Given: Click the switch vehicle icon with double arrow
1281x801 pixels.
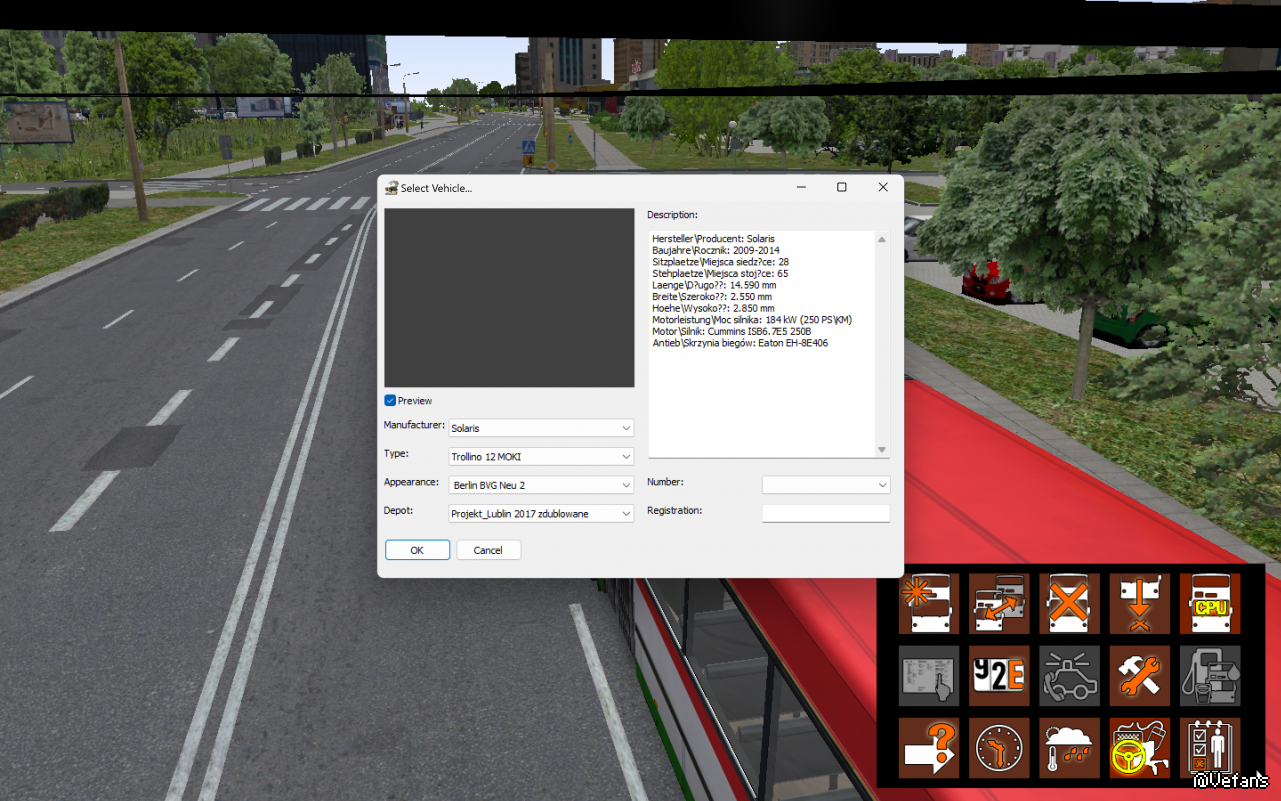Looking at the screenshot, I should [998, 603].
